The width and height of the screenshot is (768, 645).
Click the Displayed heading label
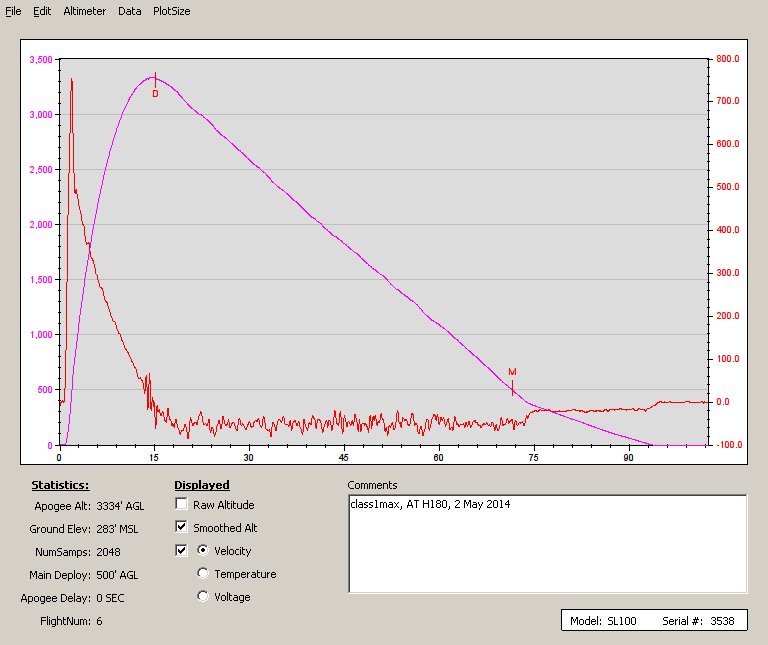click(202, 486)
